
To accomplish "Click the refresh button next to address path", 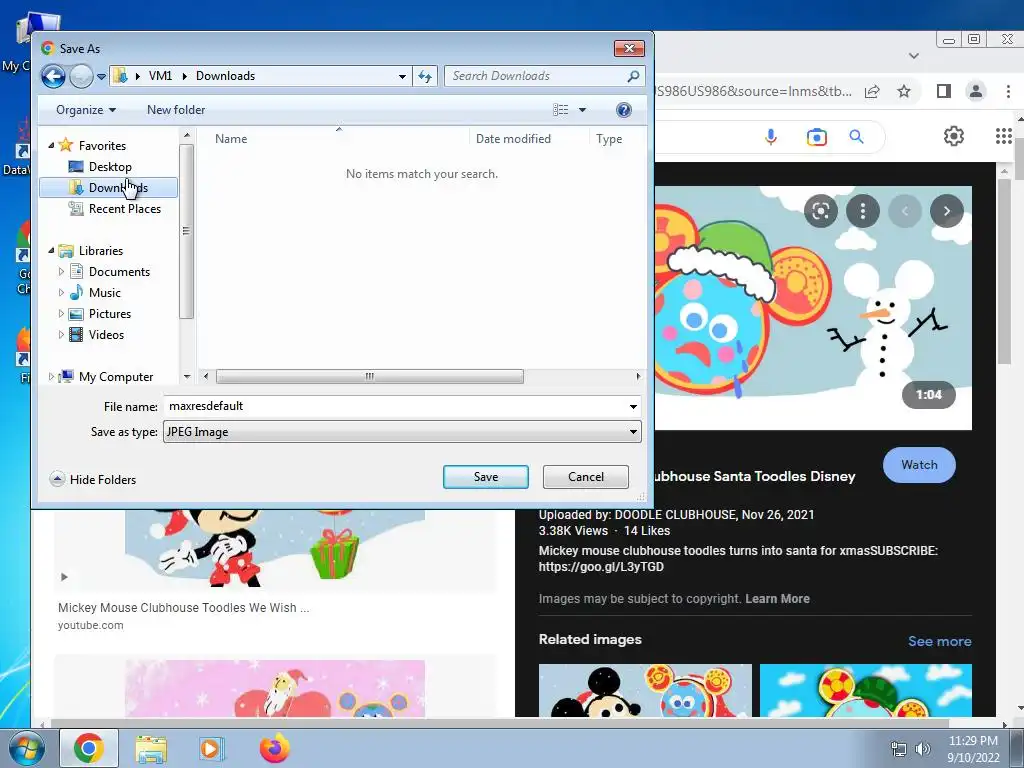I will (x=425, y=76).
